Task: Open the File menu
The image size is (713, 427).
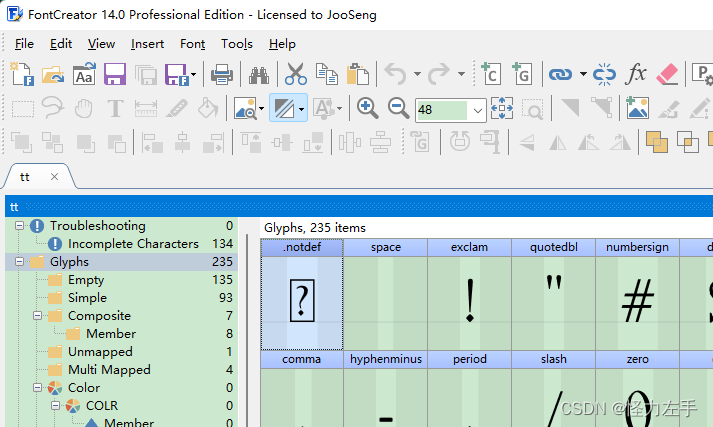Action: pyautogui.click(x=24, y=44)
